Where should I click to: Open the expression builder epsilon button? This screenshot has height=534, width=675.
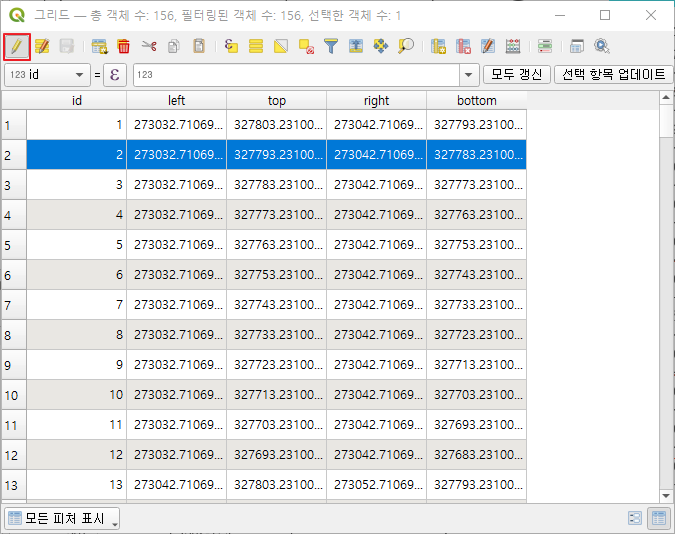(x=115, y=75)
